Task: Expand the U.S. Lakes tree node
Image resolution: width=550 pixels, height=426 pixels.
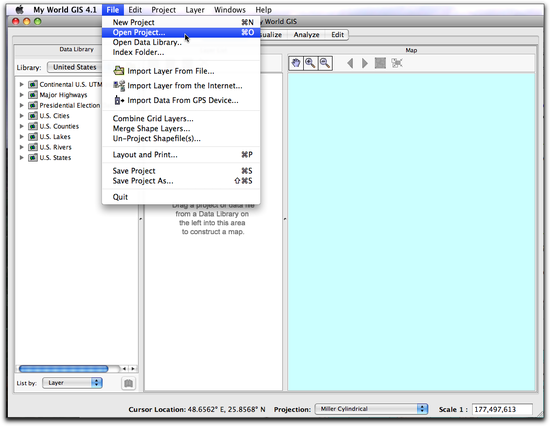Action: pyautogui.click(x=21, y=137)
